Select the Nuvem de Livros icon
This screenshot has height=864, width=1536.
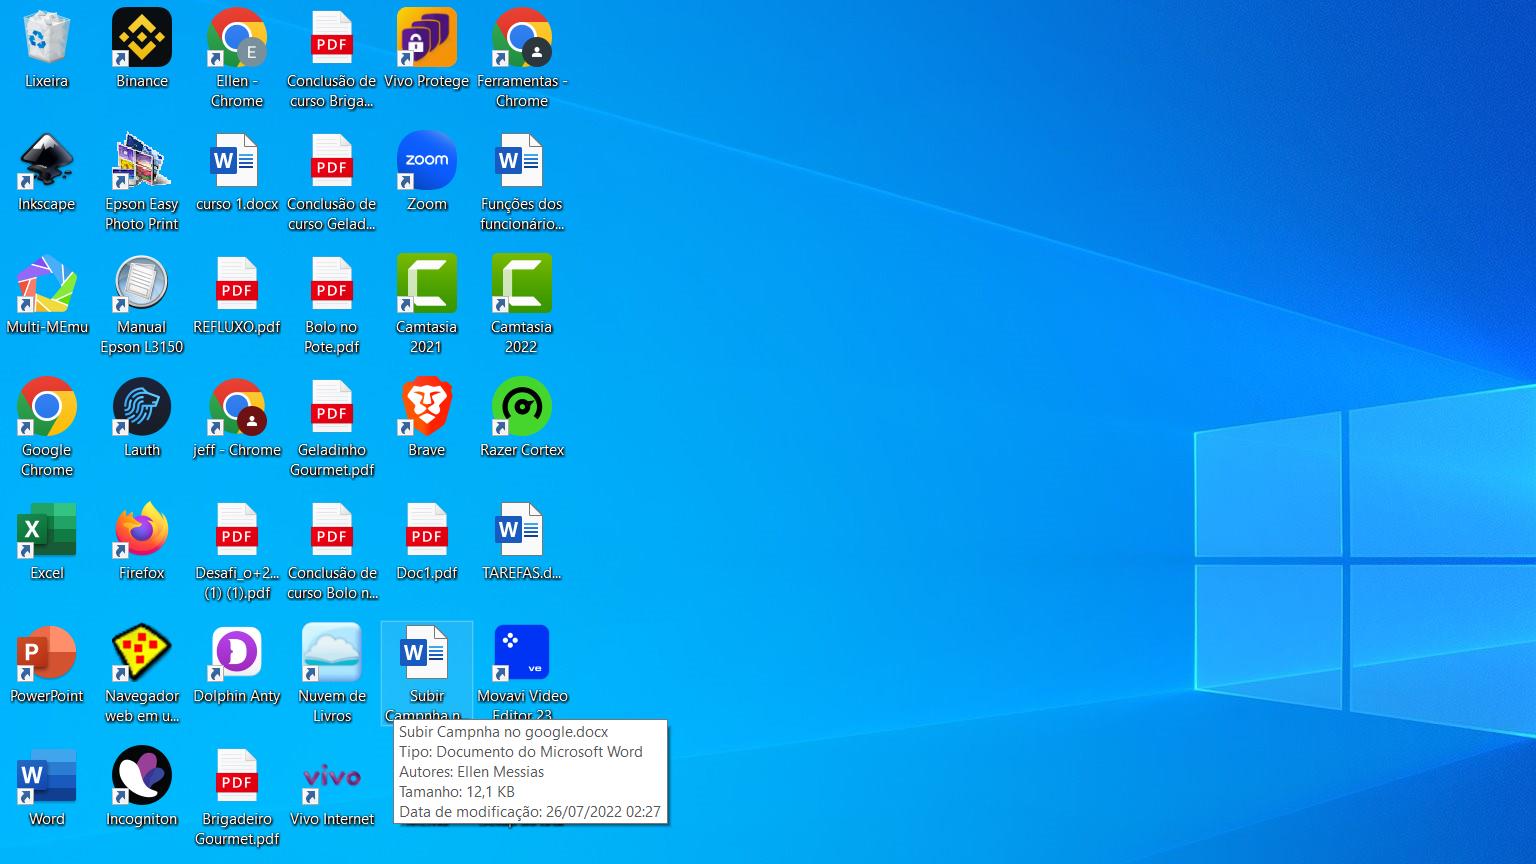332,653
